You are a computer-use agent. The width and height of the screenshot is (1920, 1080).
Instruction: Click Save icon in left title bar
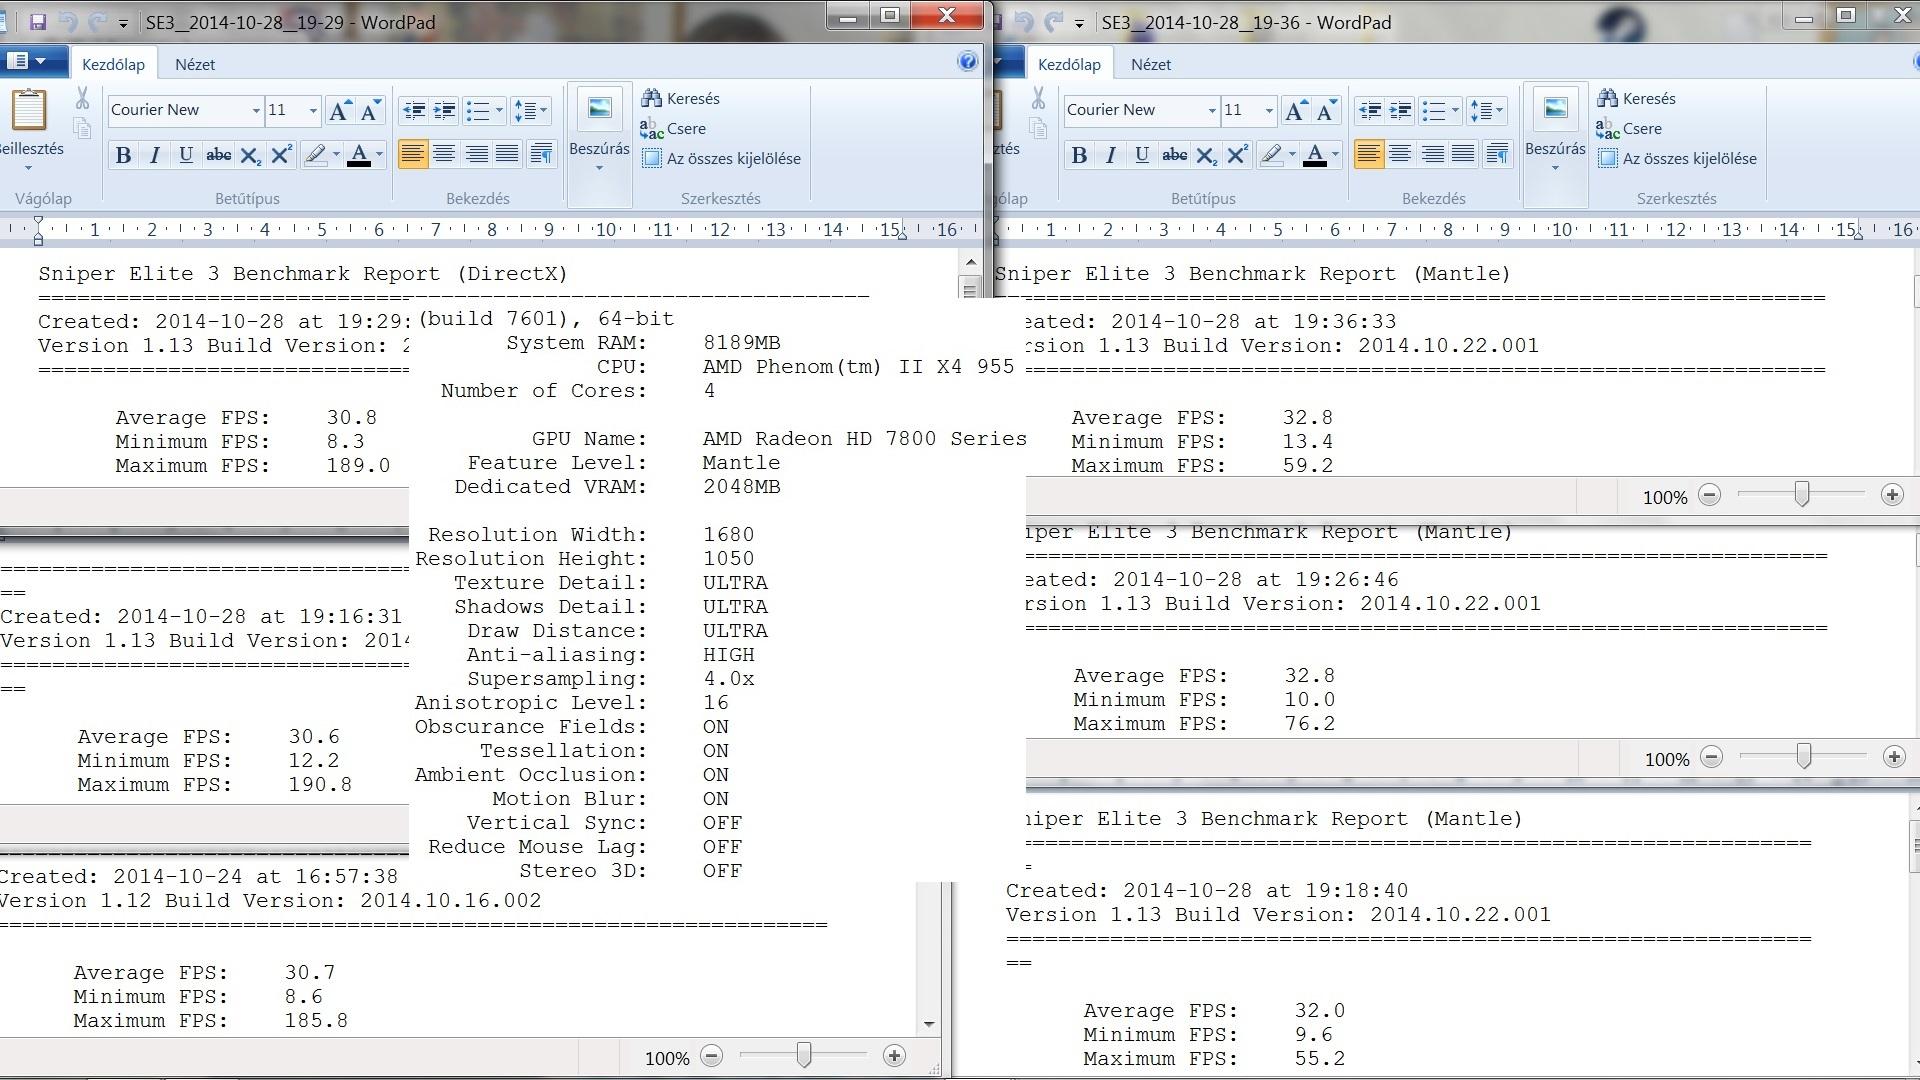pyautogui.click(x=38, y=22)
